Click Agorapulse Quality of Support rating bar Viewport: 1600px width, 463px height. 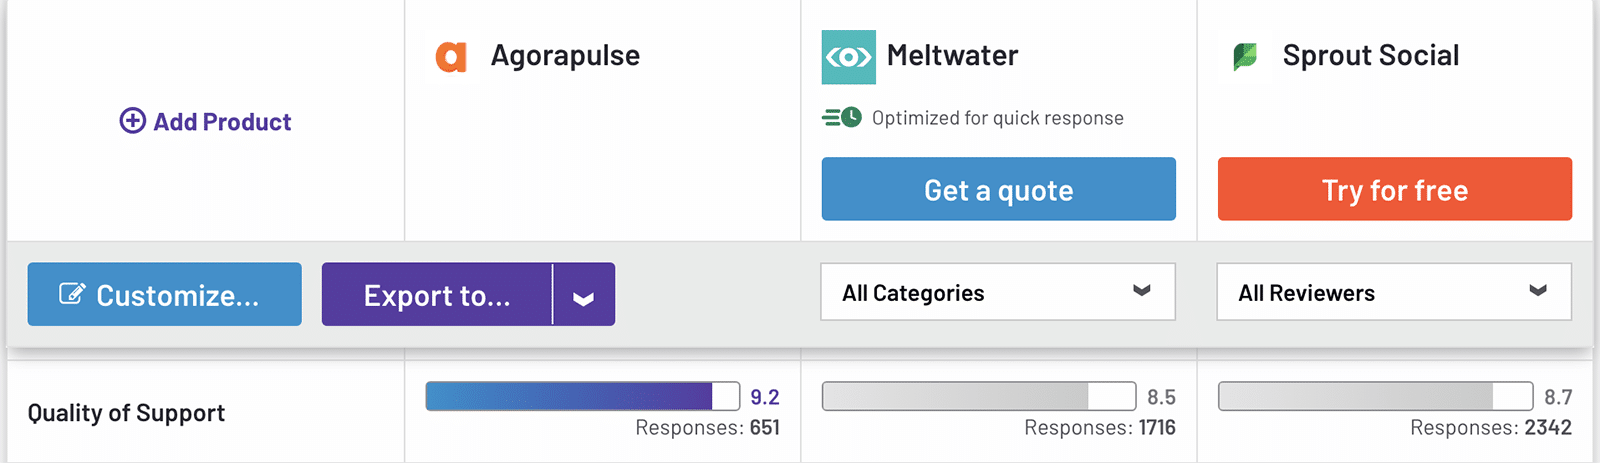pos(582,396)
